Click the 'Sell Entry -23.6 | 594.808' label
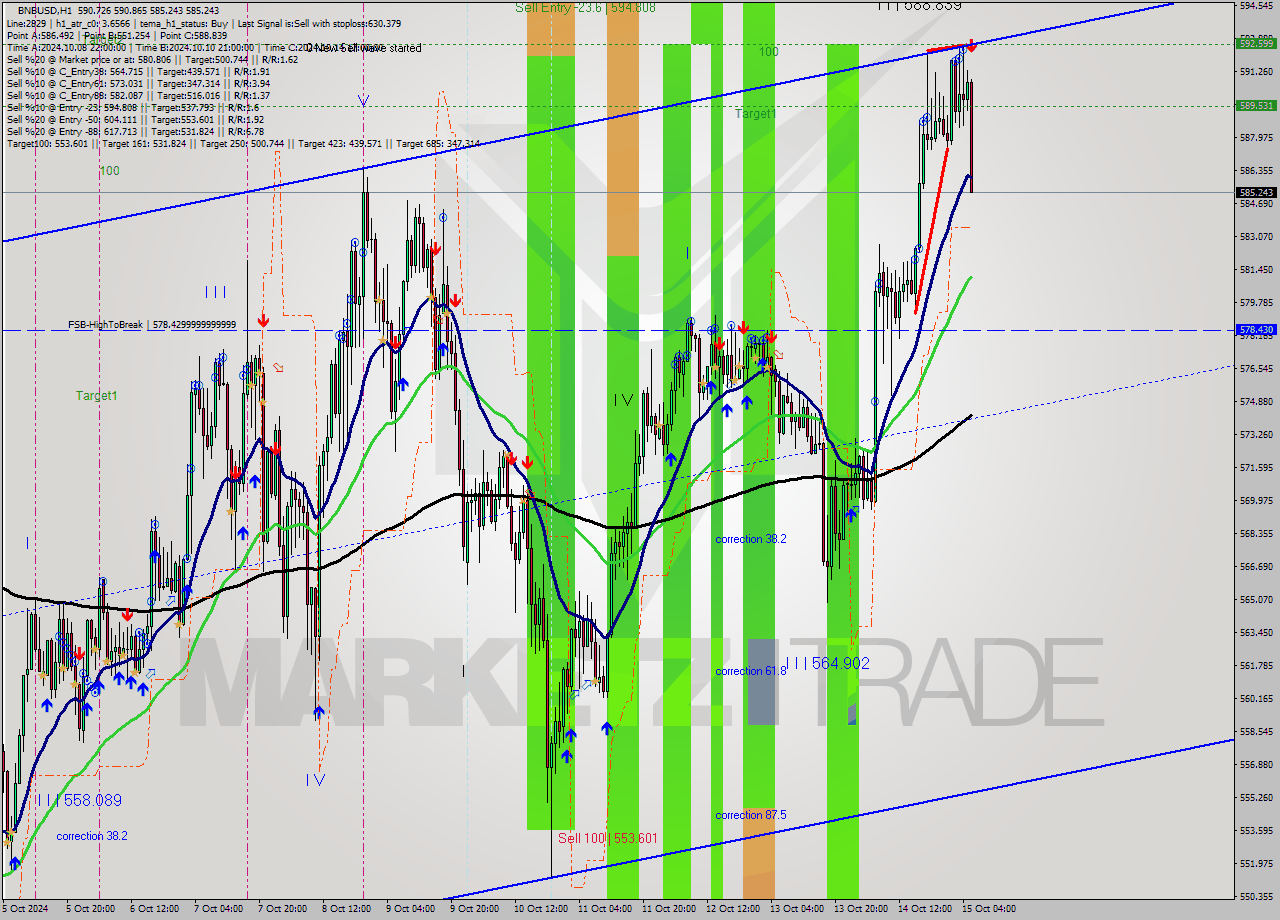This screenshot has width=1280, height=920. [x=585, y=7]
